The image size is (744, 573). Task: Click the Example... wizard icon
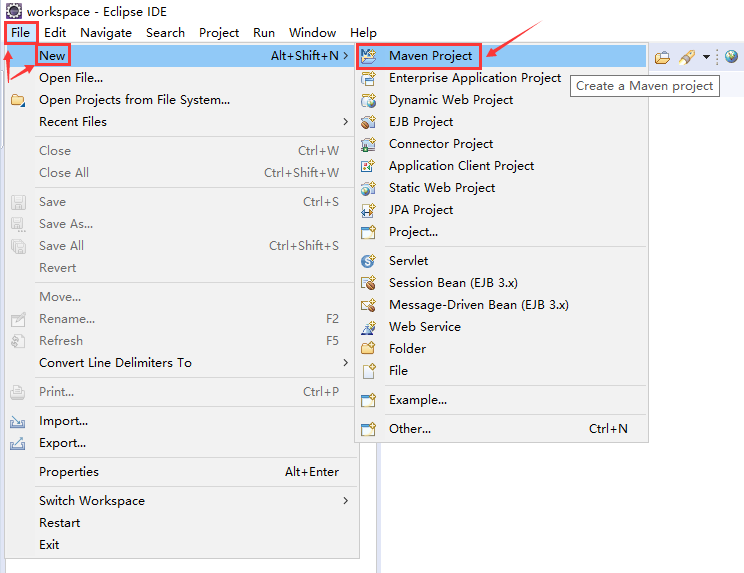pyautogui.click(x=368, y=400)
